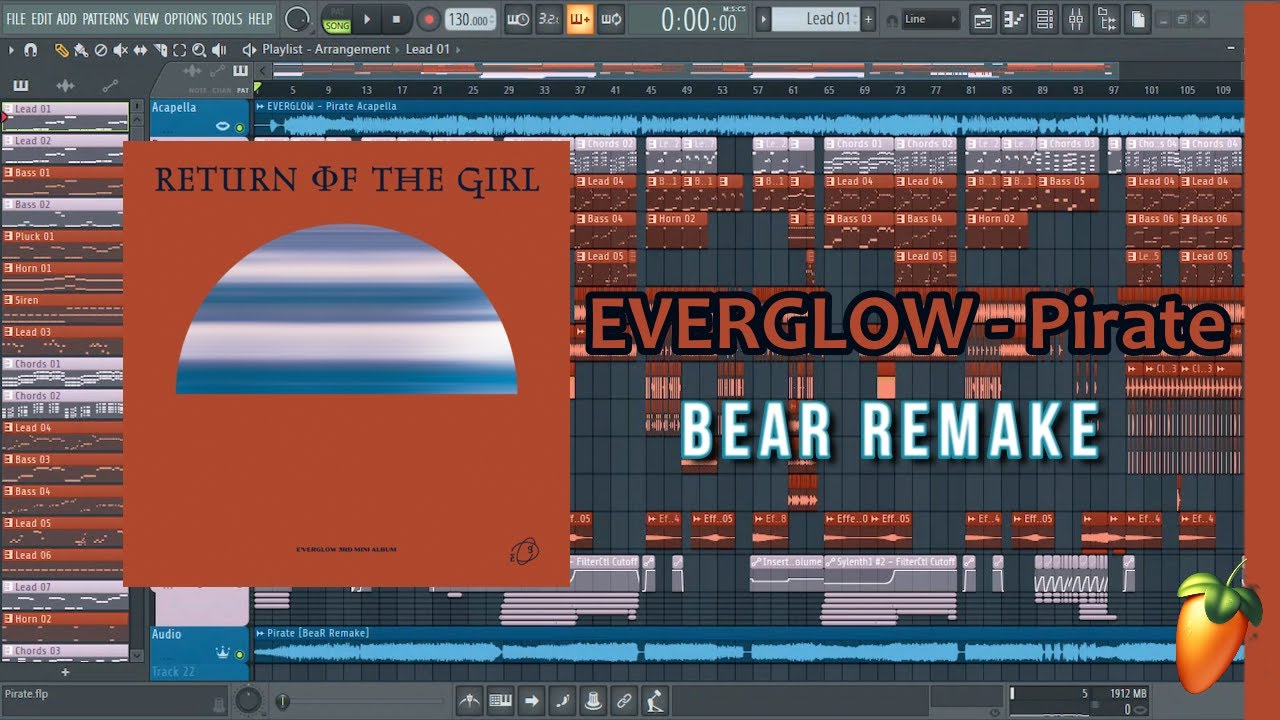Select Chords 01 pattern in picker list
The image size is (1280, 720).
tap(65, 372)
